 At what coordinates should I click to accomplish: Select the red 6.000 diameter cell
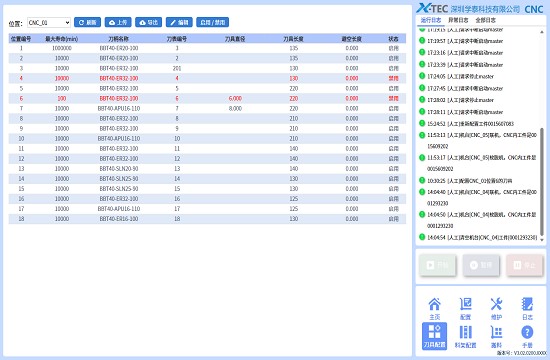(x=235, y=98)
